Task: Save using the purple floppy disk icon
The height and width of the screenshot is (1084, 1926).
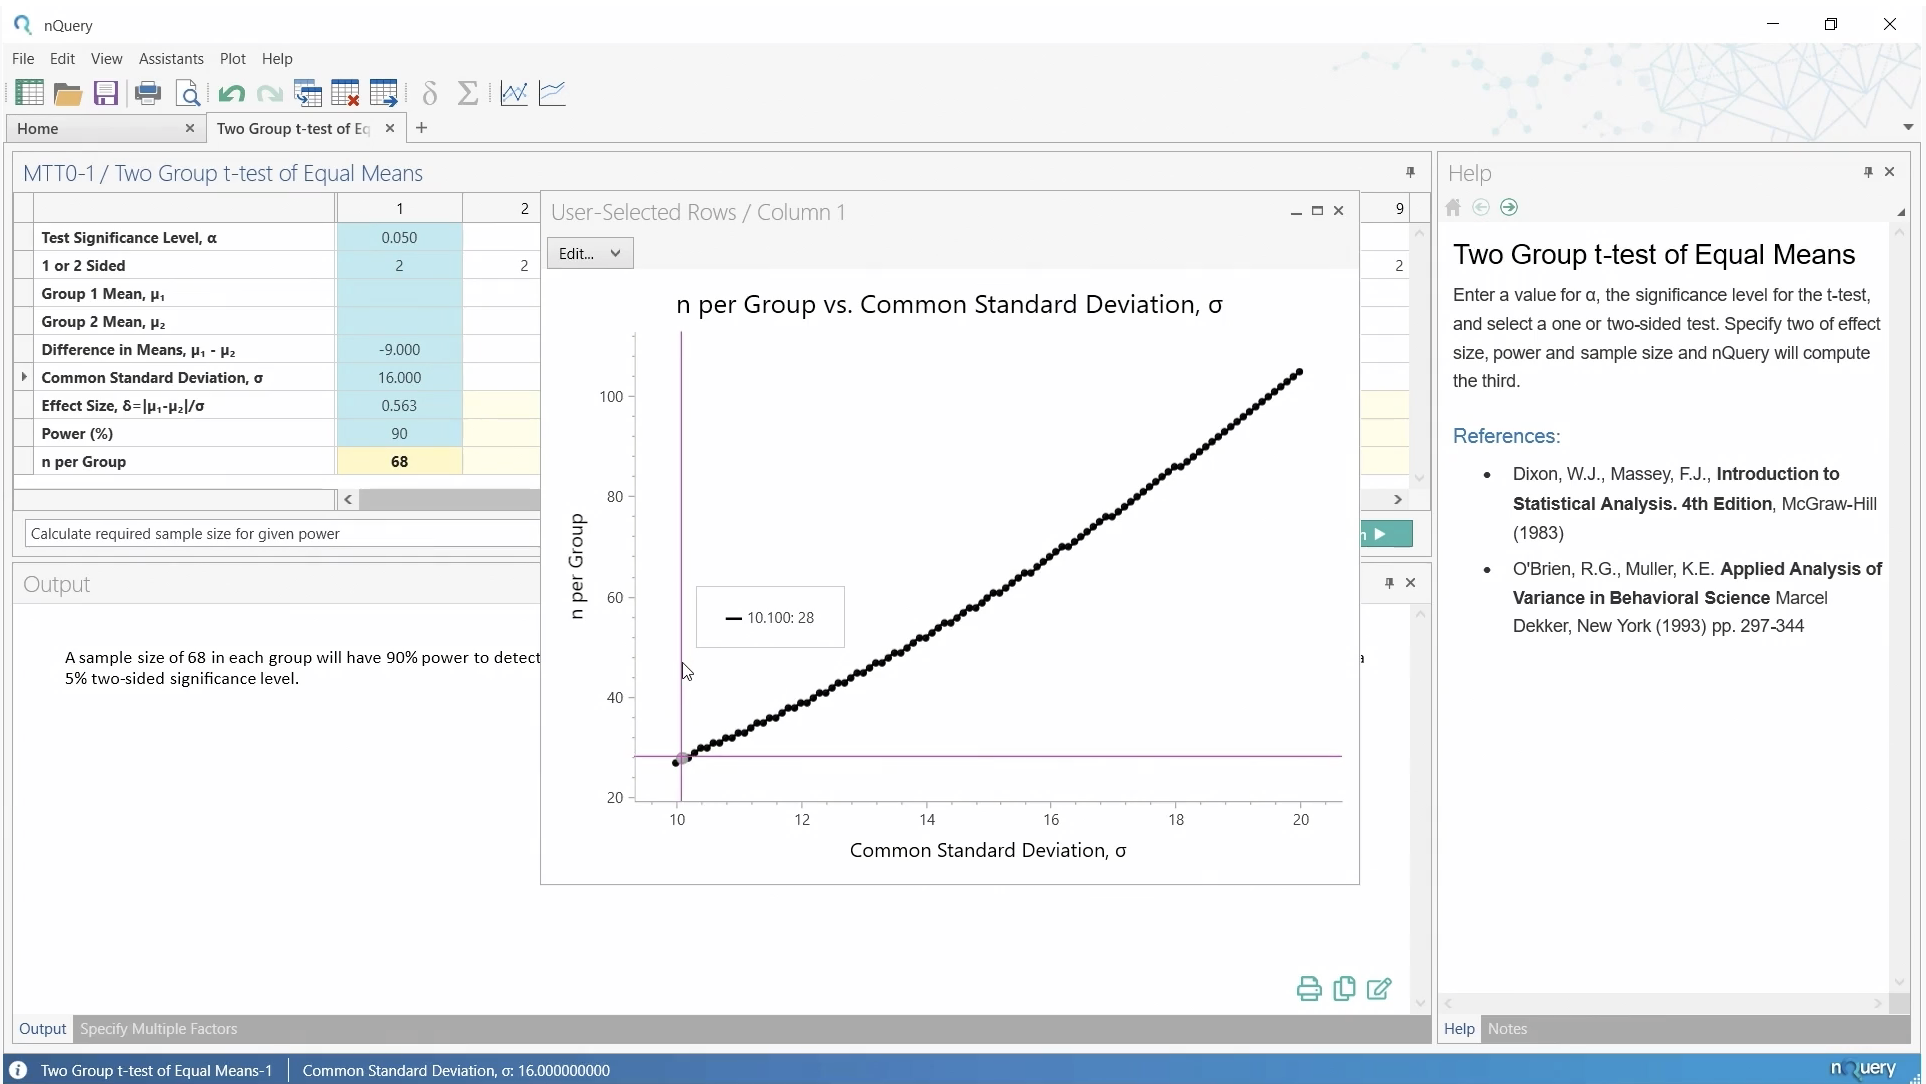Action: 106,94
